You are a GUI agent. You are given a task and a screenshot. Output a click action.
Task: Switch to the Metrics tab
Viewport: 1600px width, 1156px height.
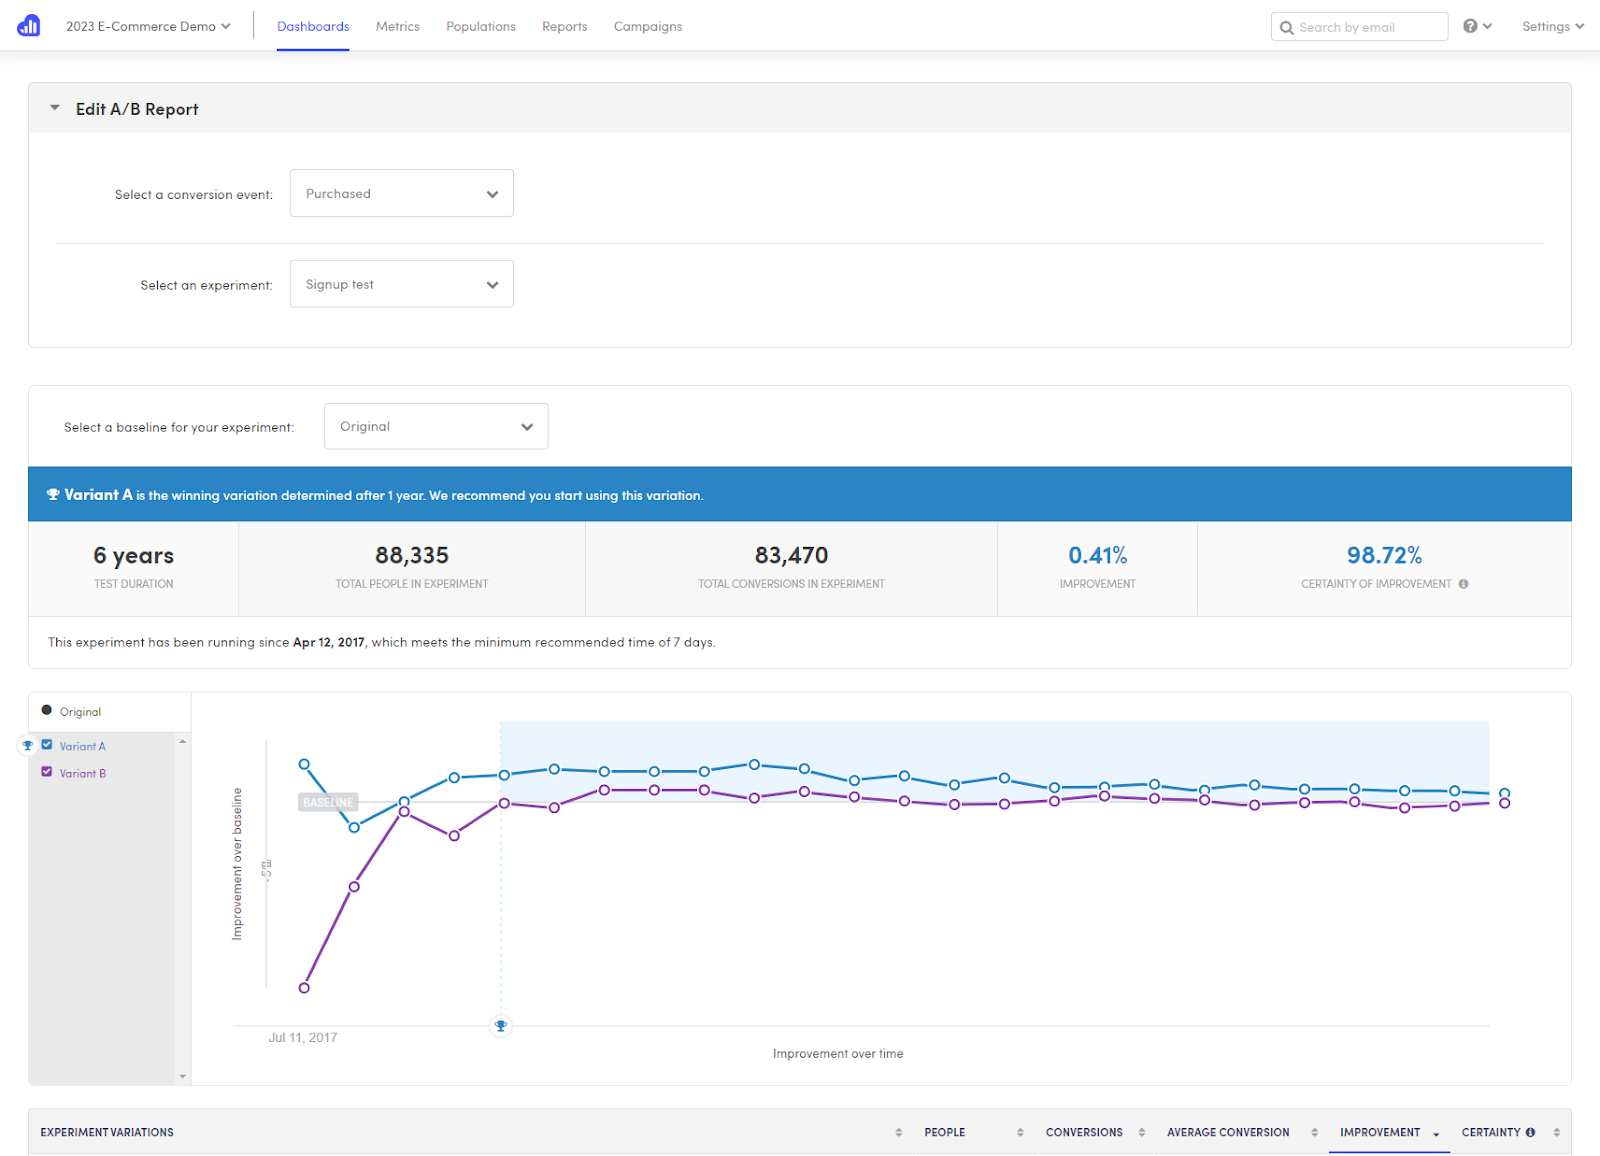click(397, 26)
